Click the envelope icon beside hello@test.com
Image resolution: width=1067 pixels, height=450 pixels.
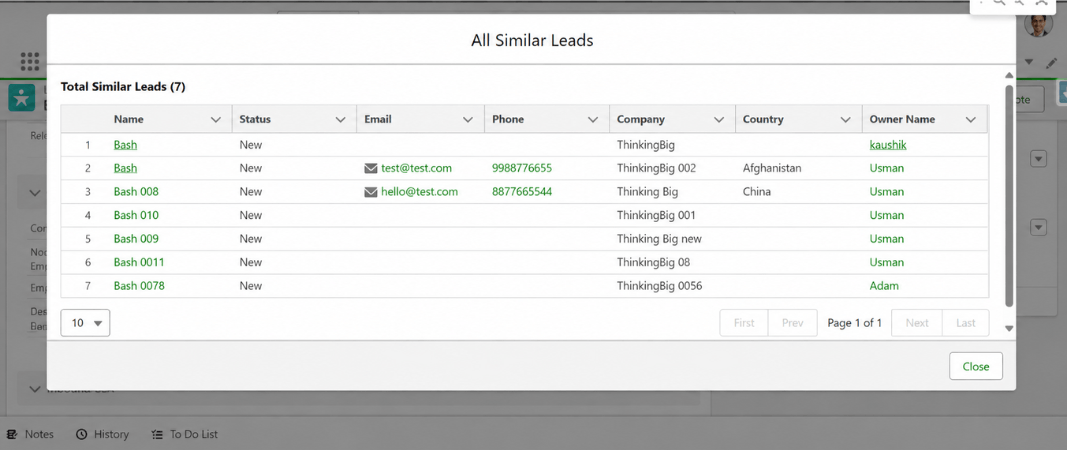[371, 192]
